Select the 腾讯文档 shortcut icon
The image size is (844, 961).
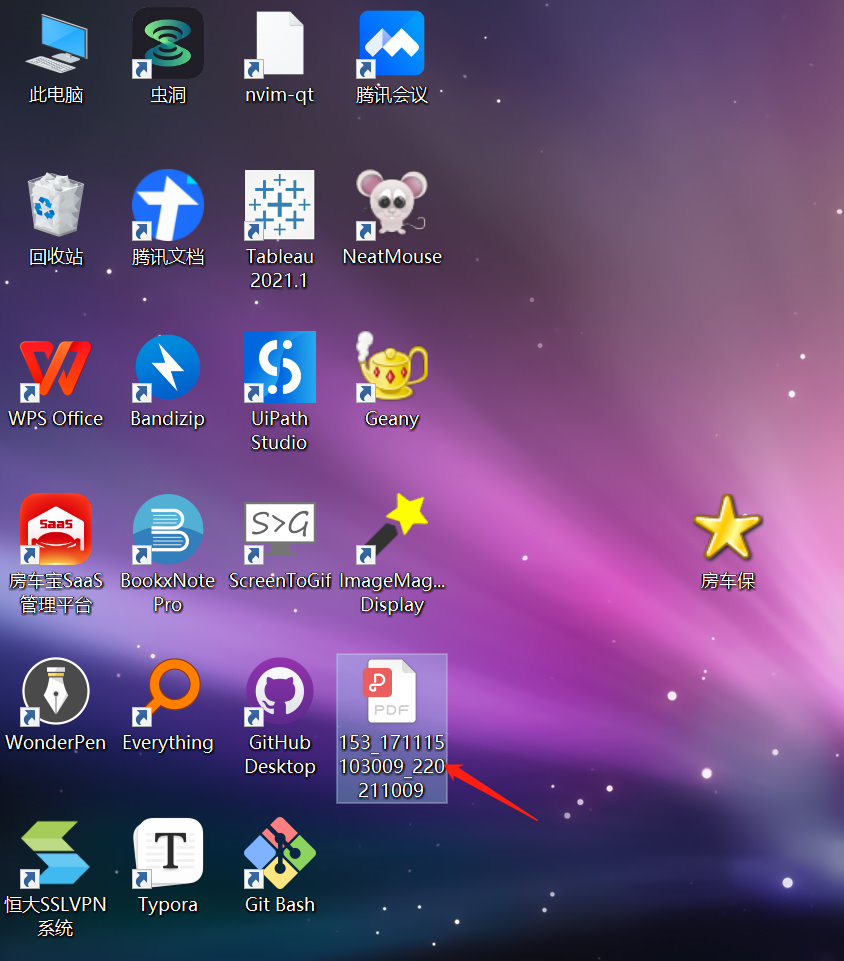click(168, 205)
